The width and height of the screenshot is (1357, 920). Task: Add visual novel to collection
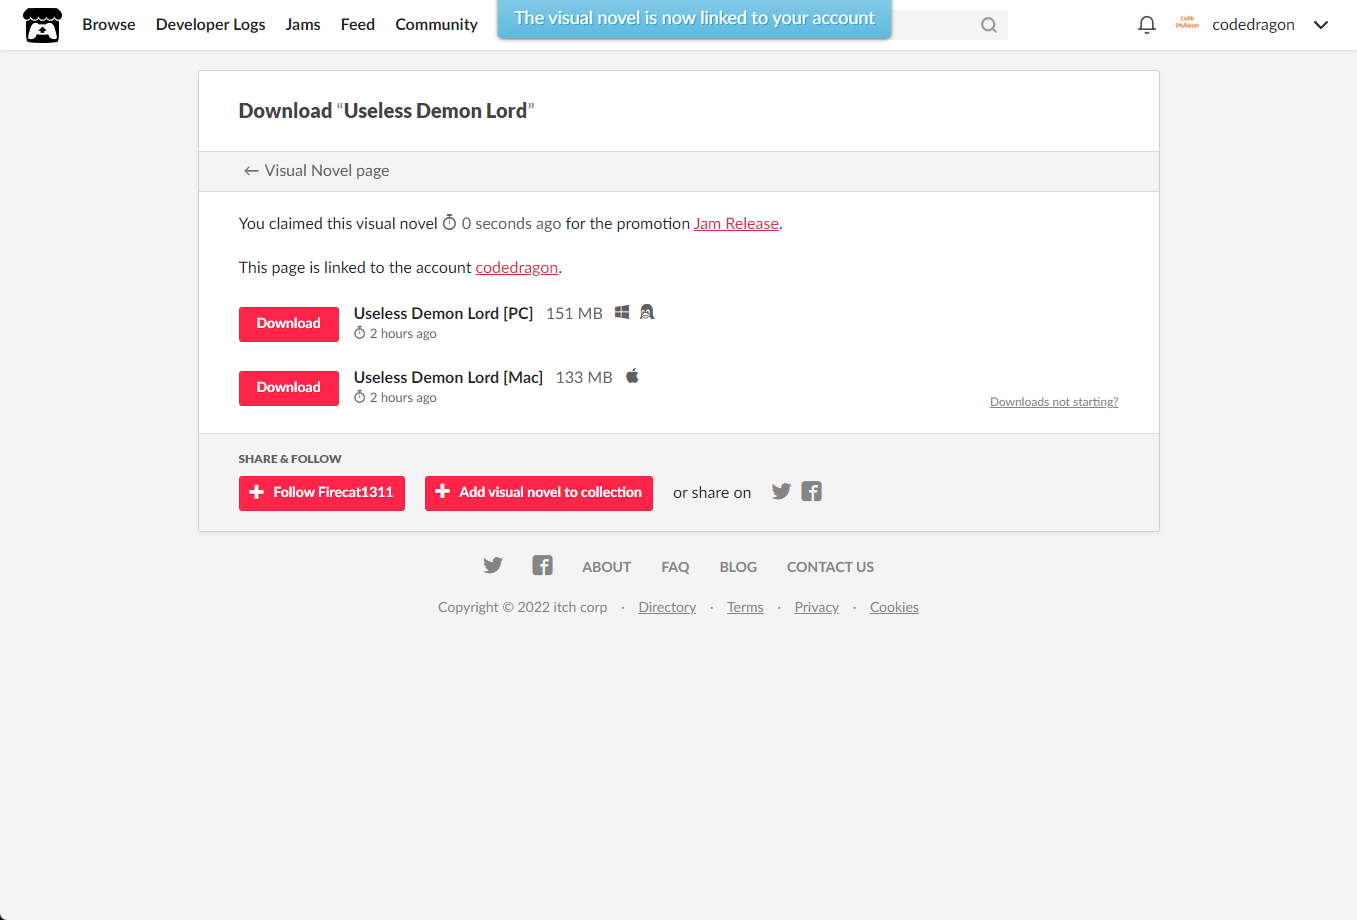(539, 493)
